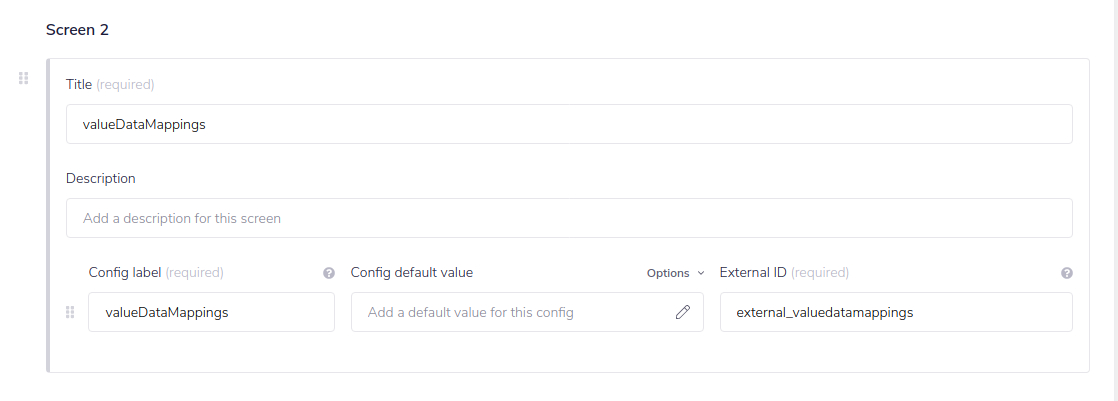Open the Options dropdown

668,273
